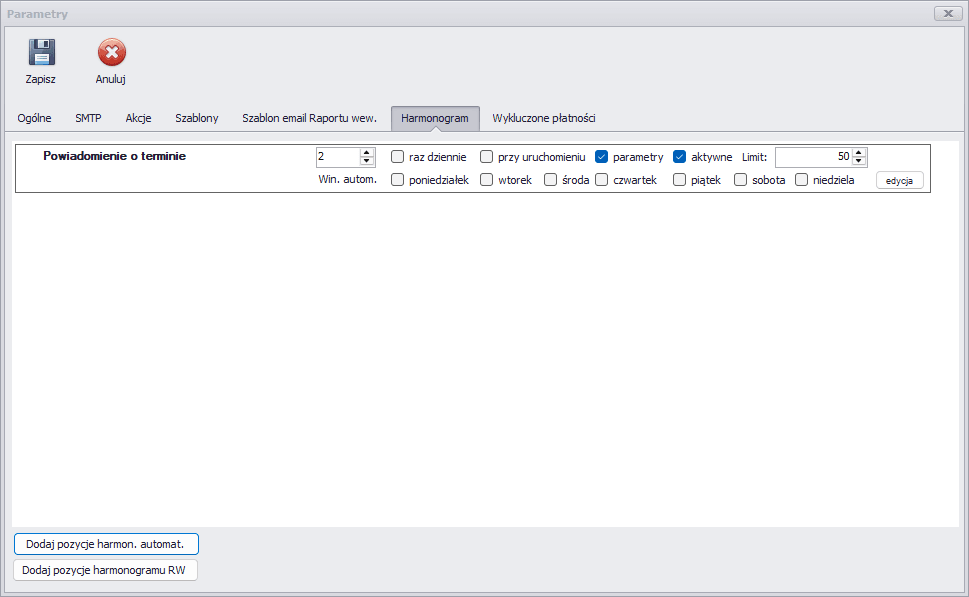Increase the day count spinner value
969x597 pixels.
[367, 153]
